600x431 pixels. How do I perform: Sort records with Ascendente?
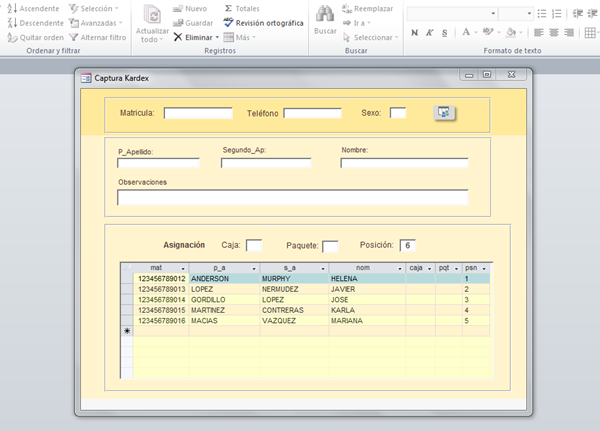(x=32, y=8)
